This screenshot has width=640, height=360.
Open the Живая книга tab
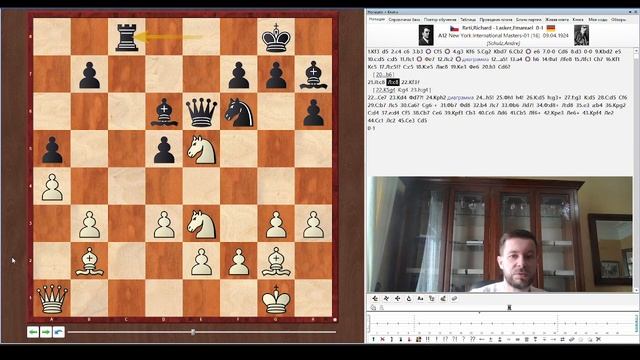click(x=557, y=19)
